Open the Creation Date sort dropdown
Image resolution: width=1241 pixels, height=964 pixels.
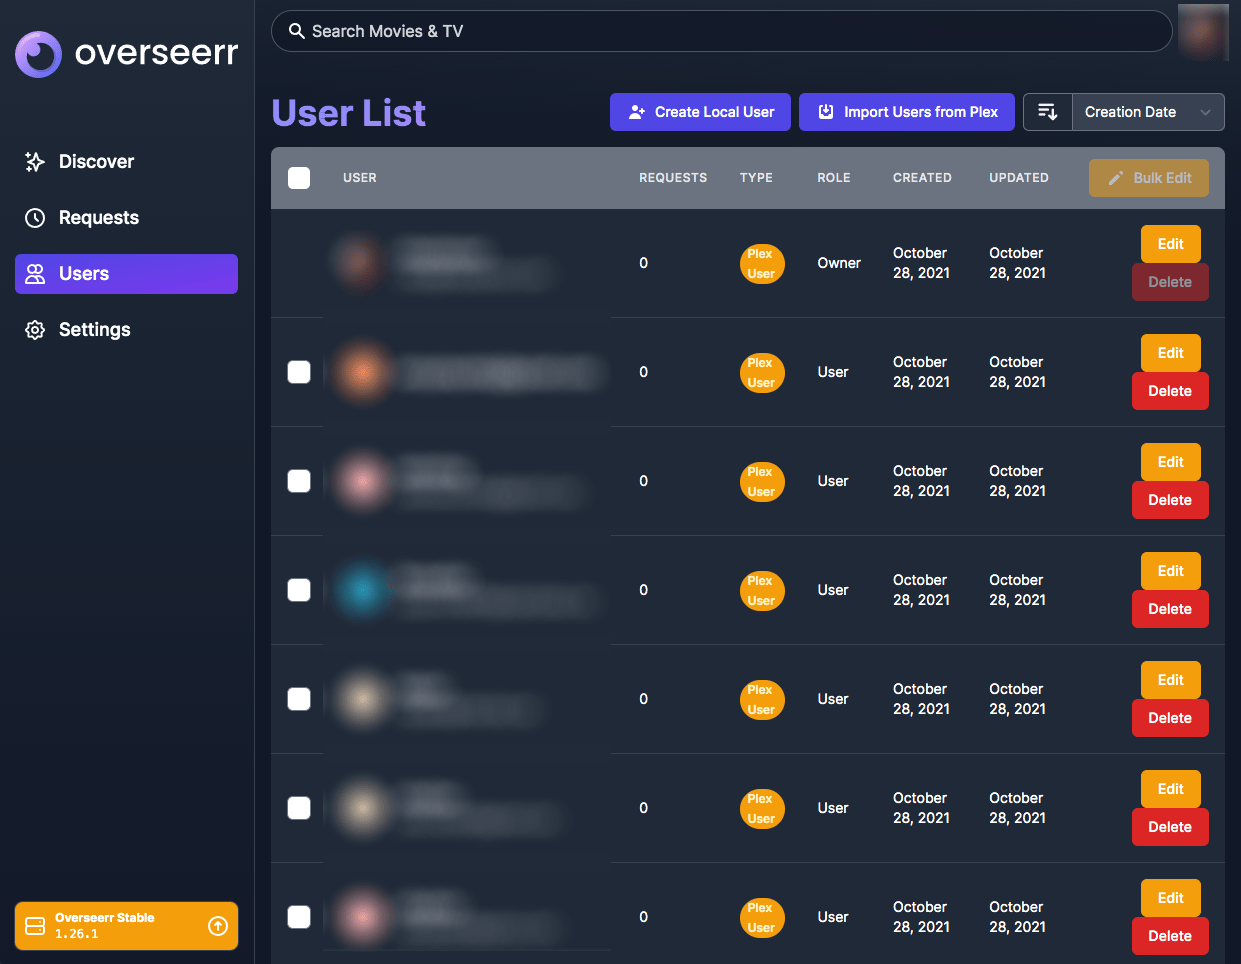coord(1148,112)
